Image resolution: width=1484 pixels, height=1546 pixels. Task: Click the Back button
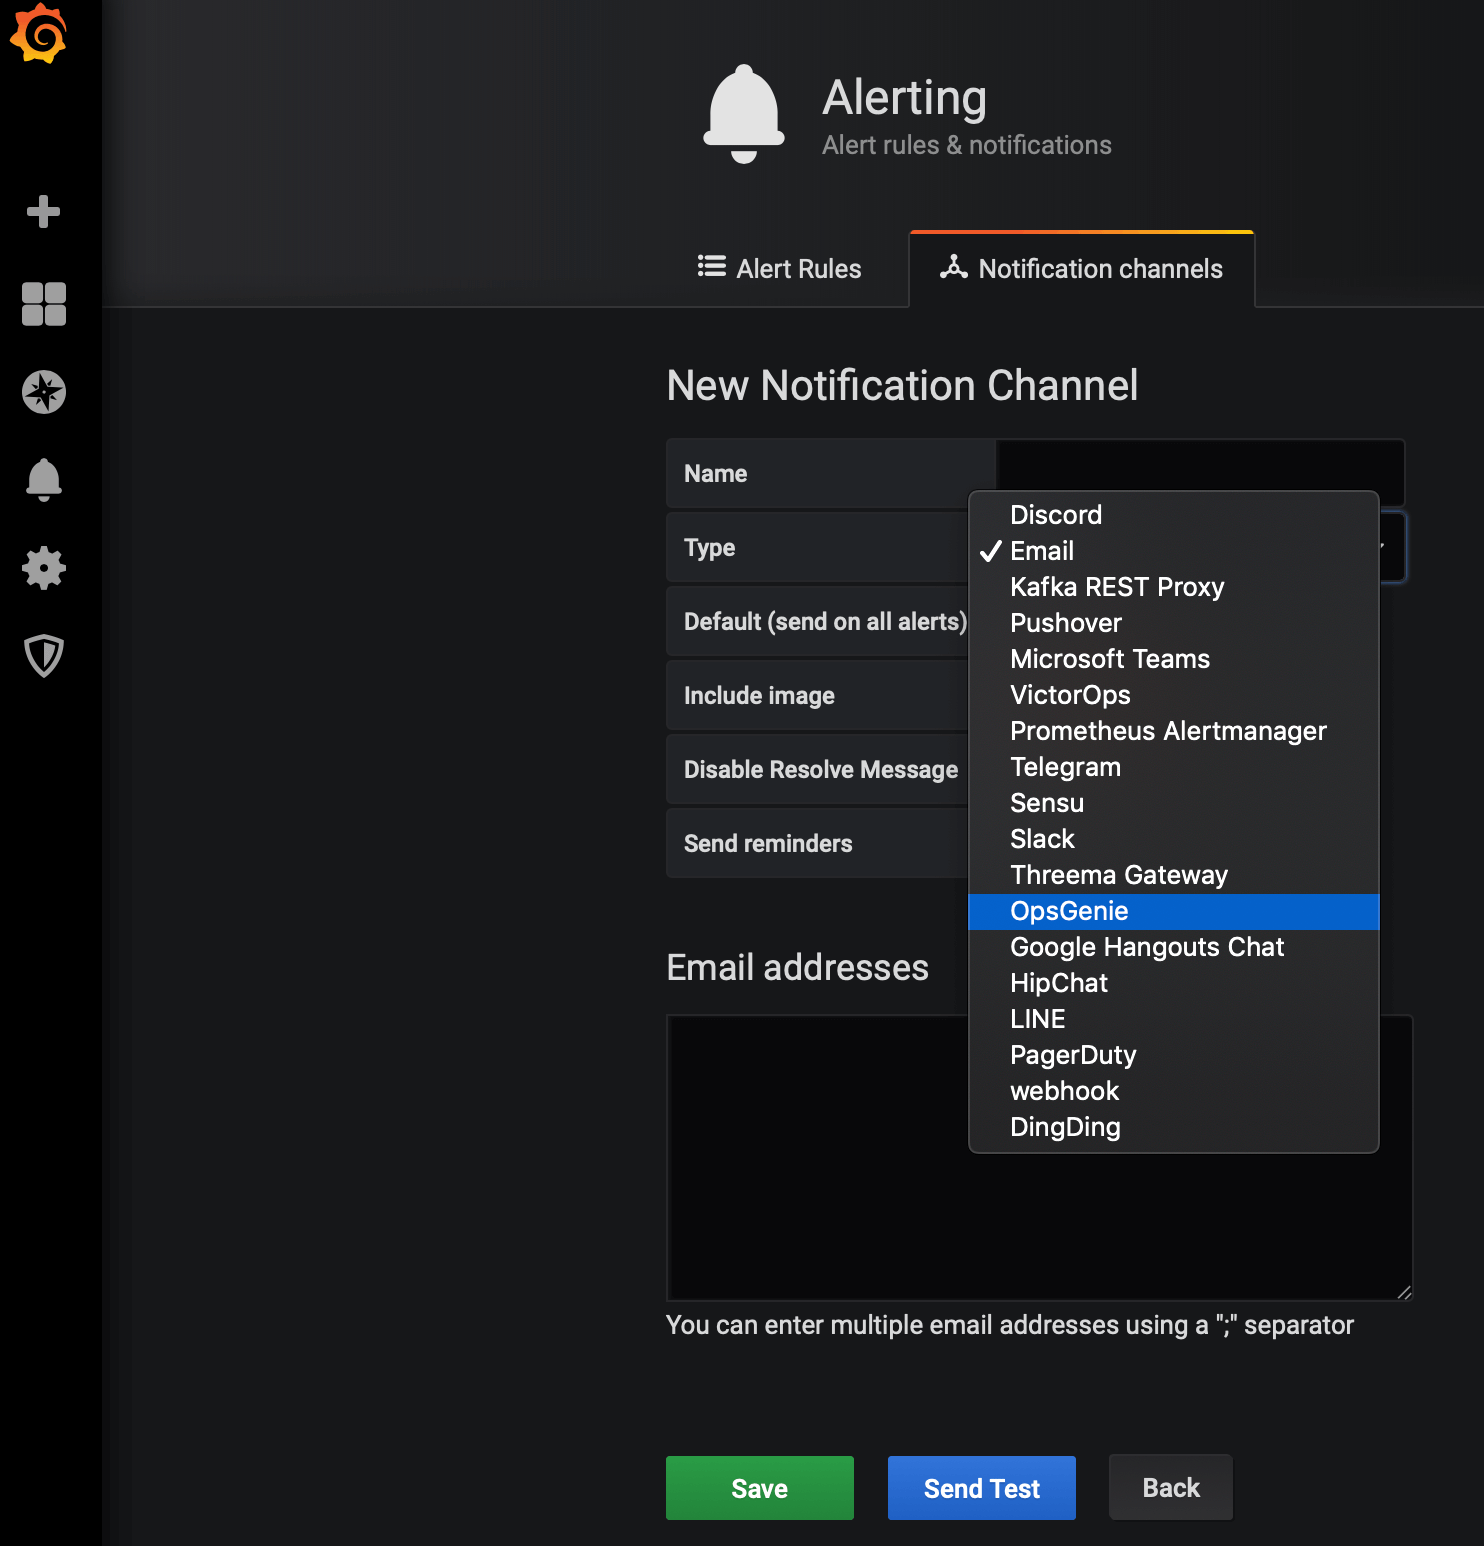pos(1170,1488)
